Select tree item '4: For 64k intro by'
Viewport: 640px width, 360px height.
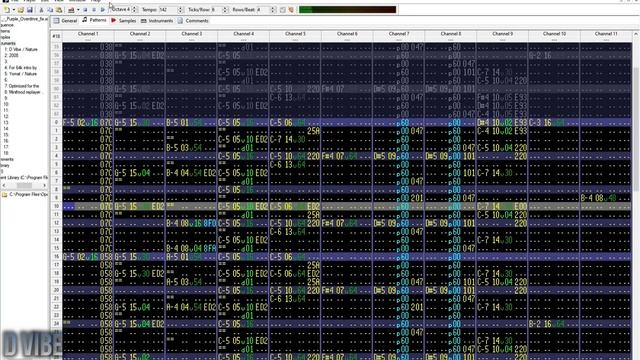(20, 67)
